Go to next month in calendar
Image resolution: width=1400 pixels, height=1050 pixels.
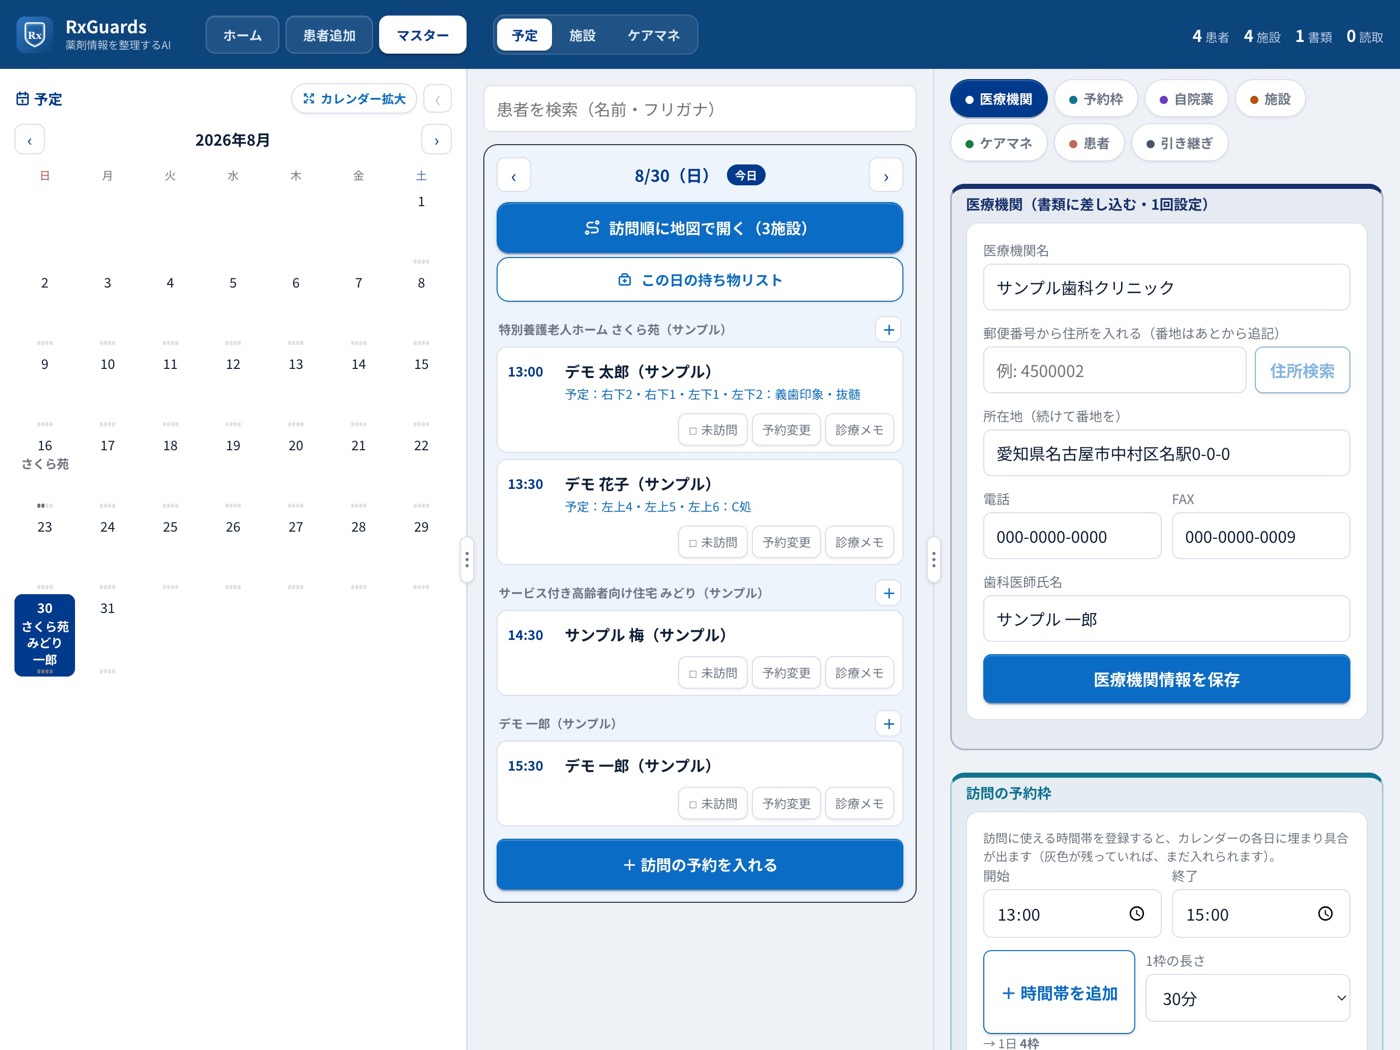pos(436,140)
